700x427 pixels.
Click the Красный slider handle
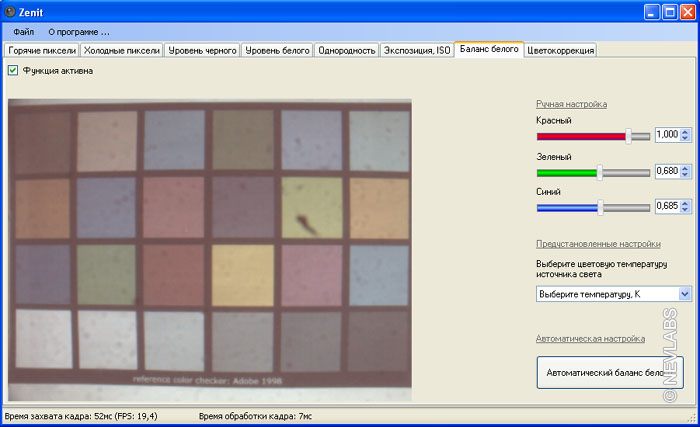coord(629,136)
